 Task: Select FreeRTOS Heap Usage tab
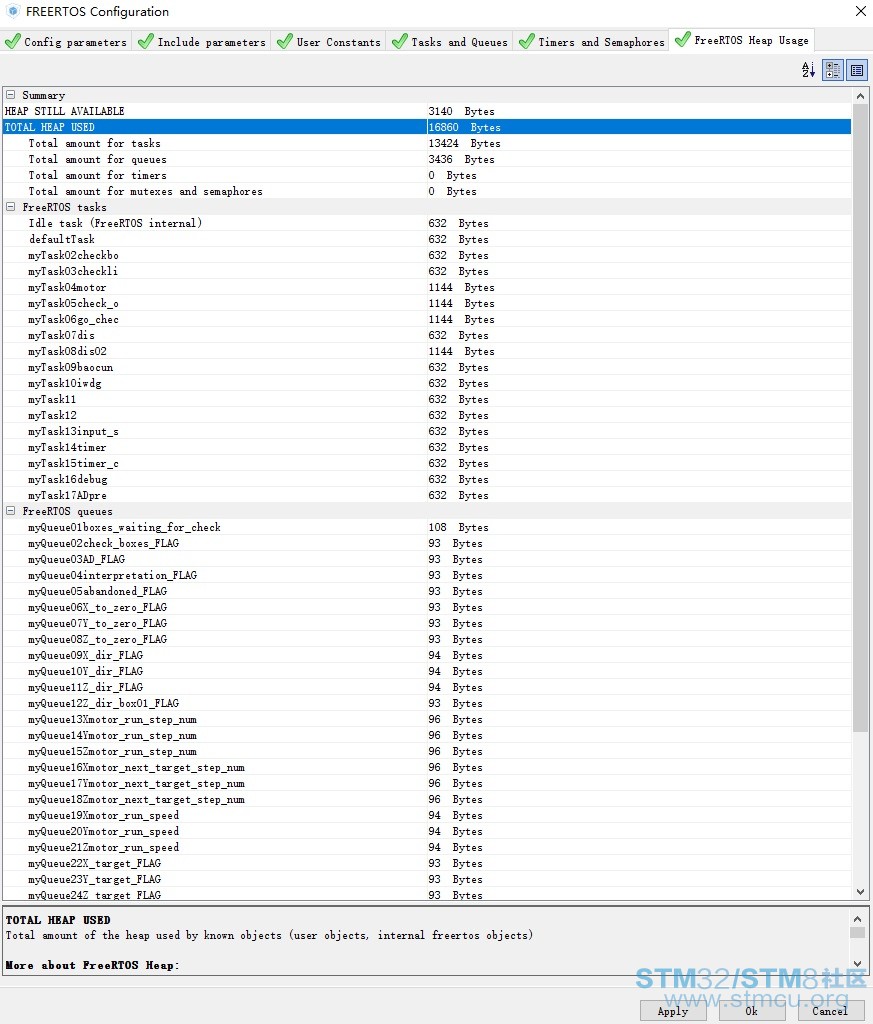pos(742,40)
